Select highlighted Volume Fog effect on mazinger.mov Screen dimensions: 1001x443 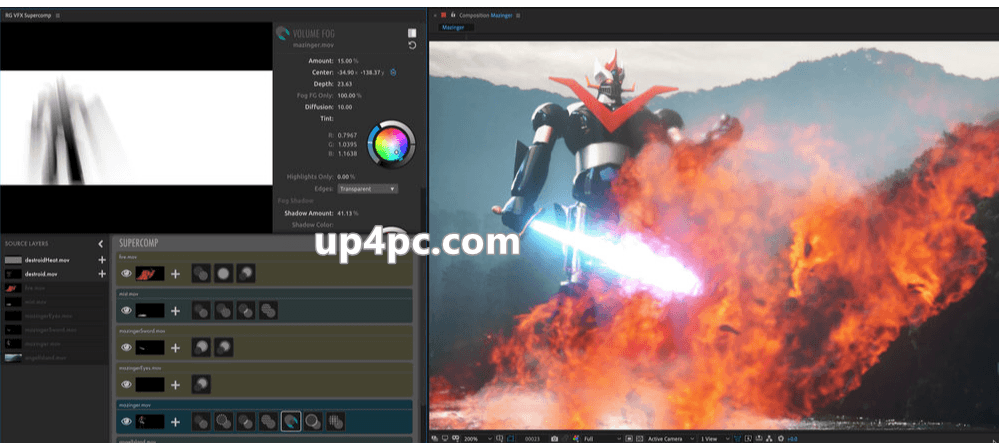tap(291, 421)
